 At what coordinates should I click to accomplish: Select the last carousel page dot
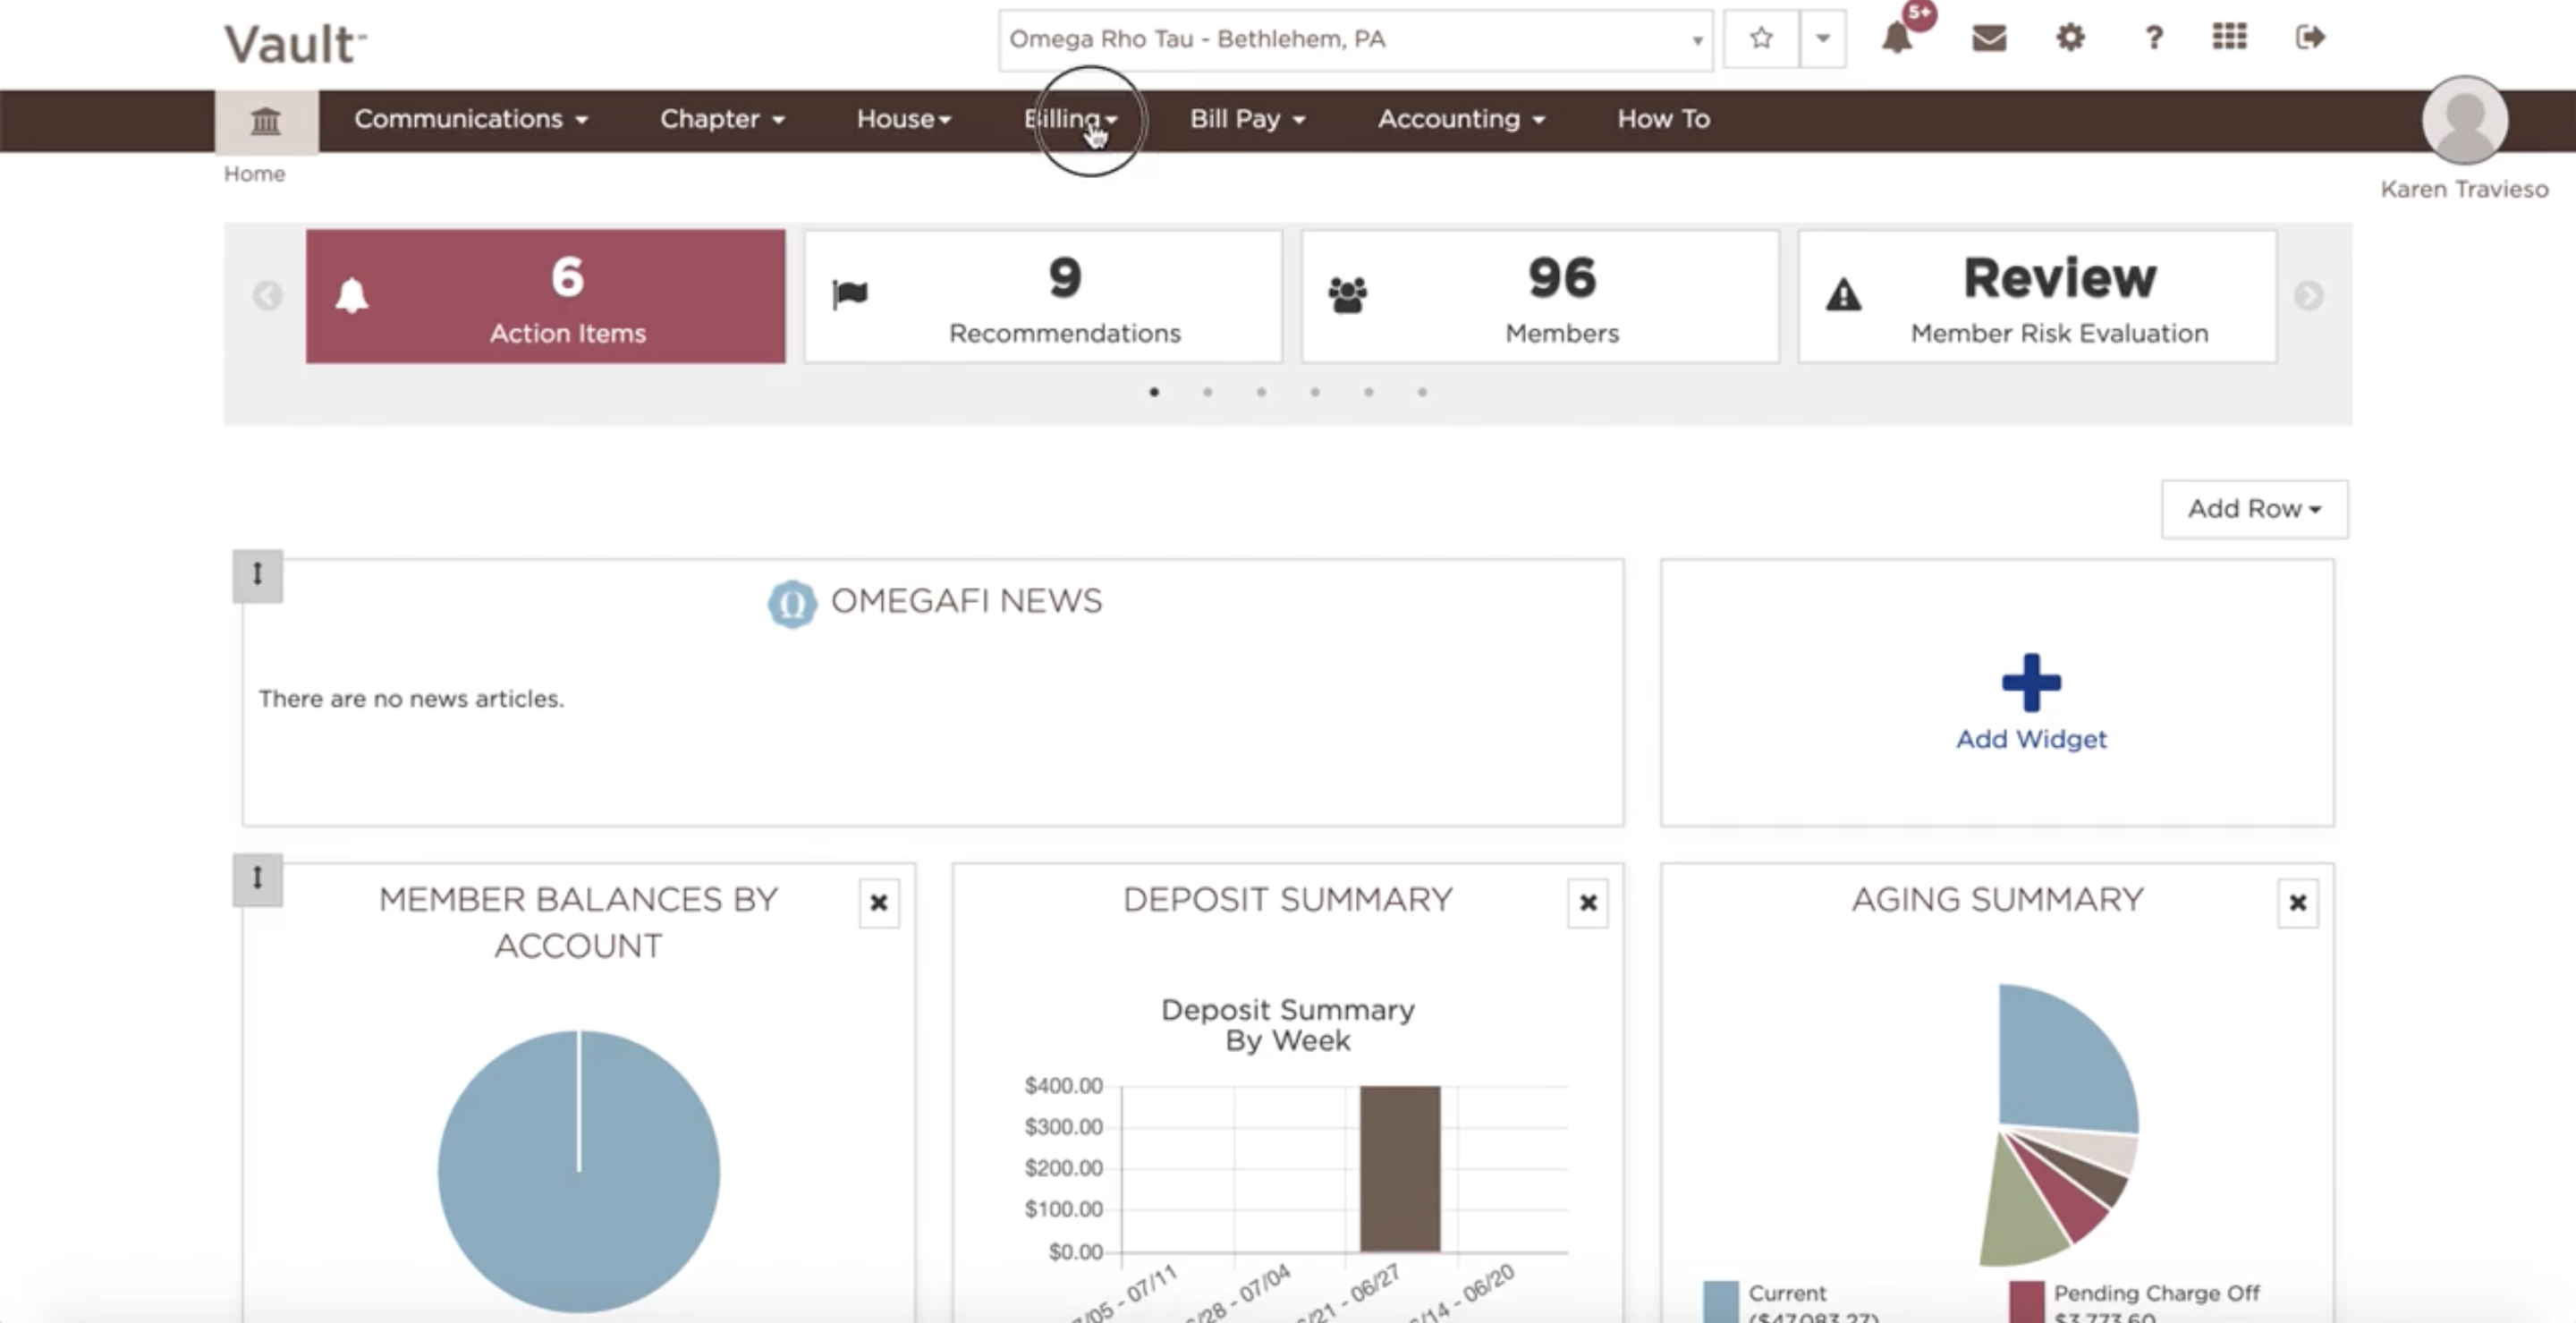pyautogui.click(x=1422, y=392)
